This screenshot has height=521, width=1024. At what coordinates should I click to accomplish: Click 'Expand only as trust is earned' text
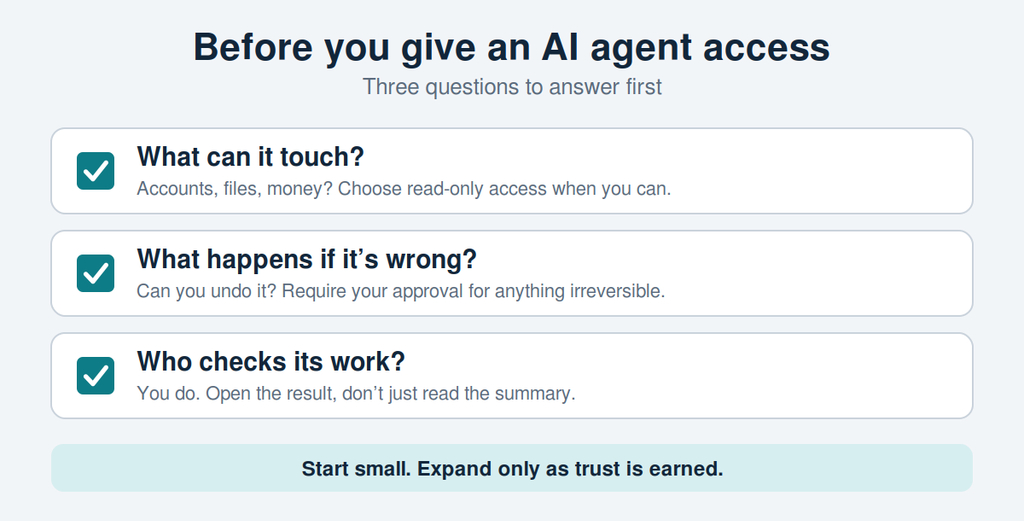point(570,469)
